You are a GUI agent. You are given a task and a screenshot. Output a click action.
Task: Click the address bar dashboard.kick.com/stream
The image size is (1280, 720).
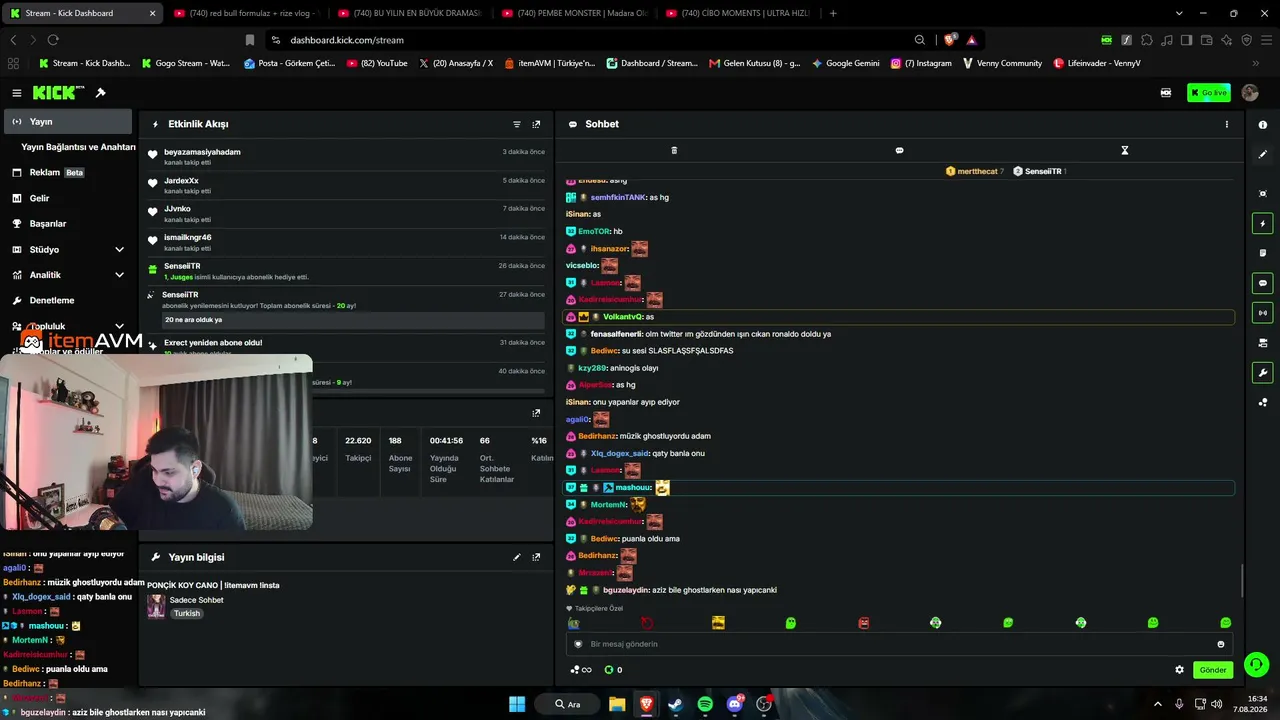tap(347, 40)
